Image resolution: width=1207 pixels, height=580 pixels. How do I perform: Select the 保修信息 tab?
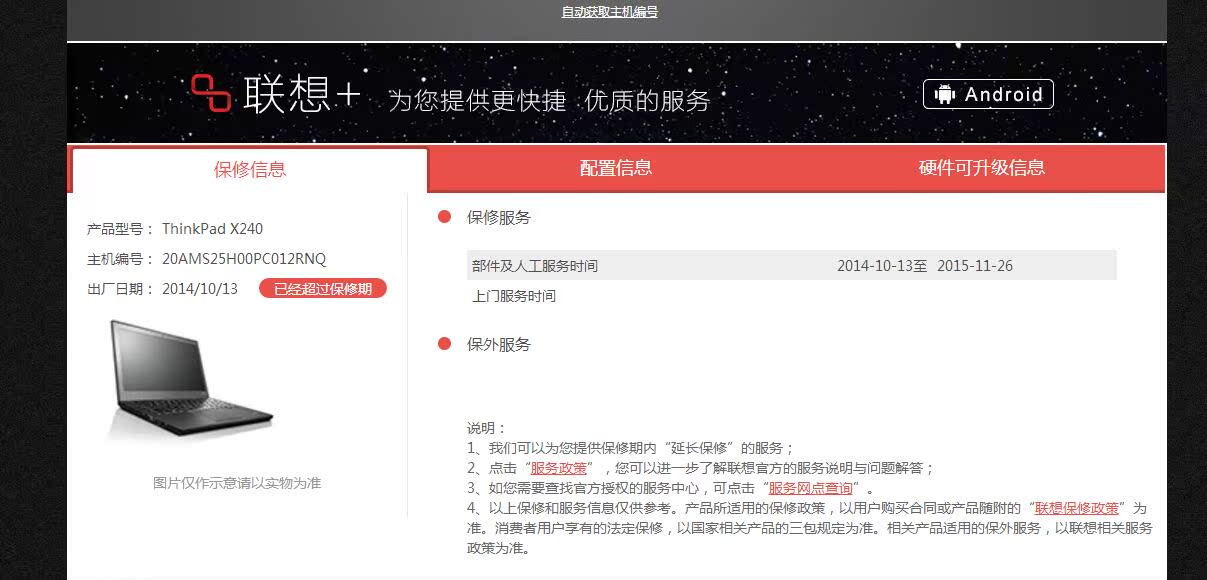click(x=250, y=169)
